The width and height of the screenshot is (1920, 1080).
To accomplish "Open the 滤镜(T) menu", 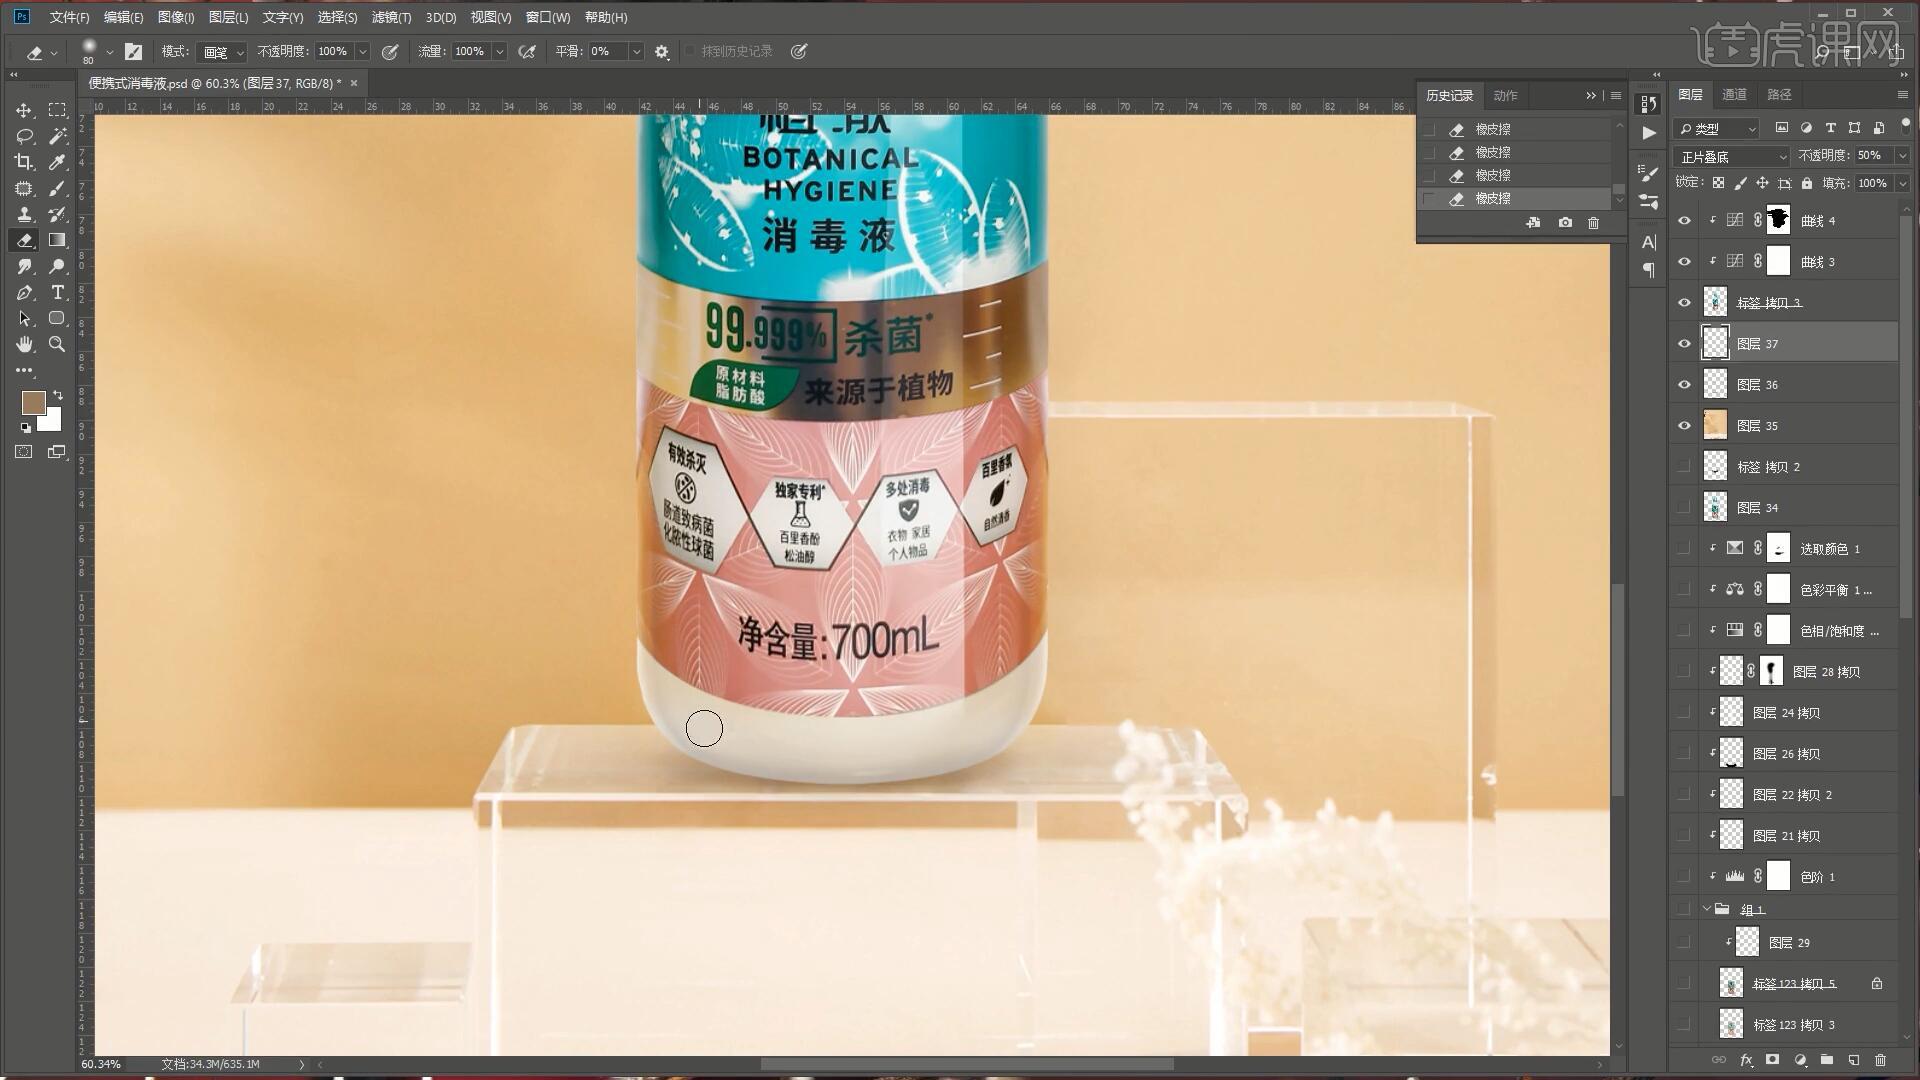I will click(x=390, y=17).
